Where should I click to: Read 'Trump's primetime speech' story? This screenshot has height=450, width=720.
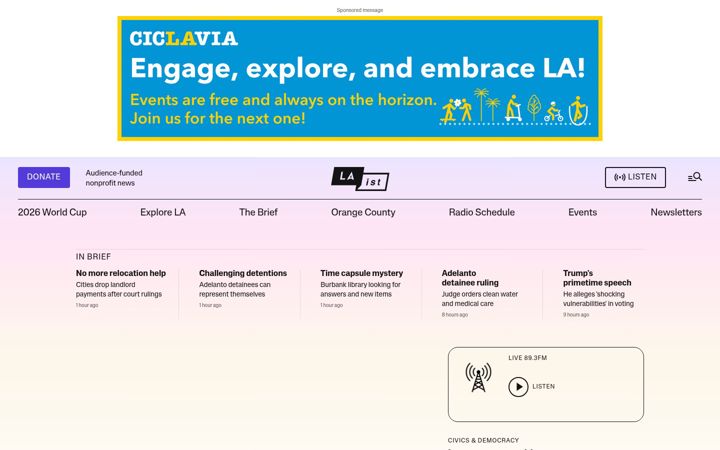(597, 278)
